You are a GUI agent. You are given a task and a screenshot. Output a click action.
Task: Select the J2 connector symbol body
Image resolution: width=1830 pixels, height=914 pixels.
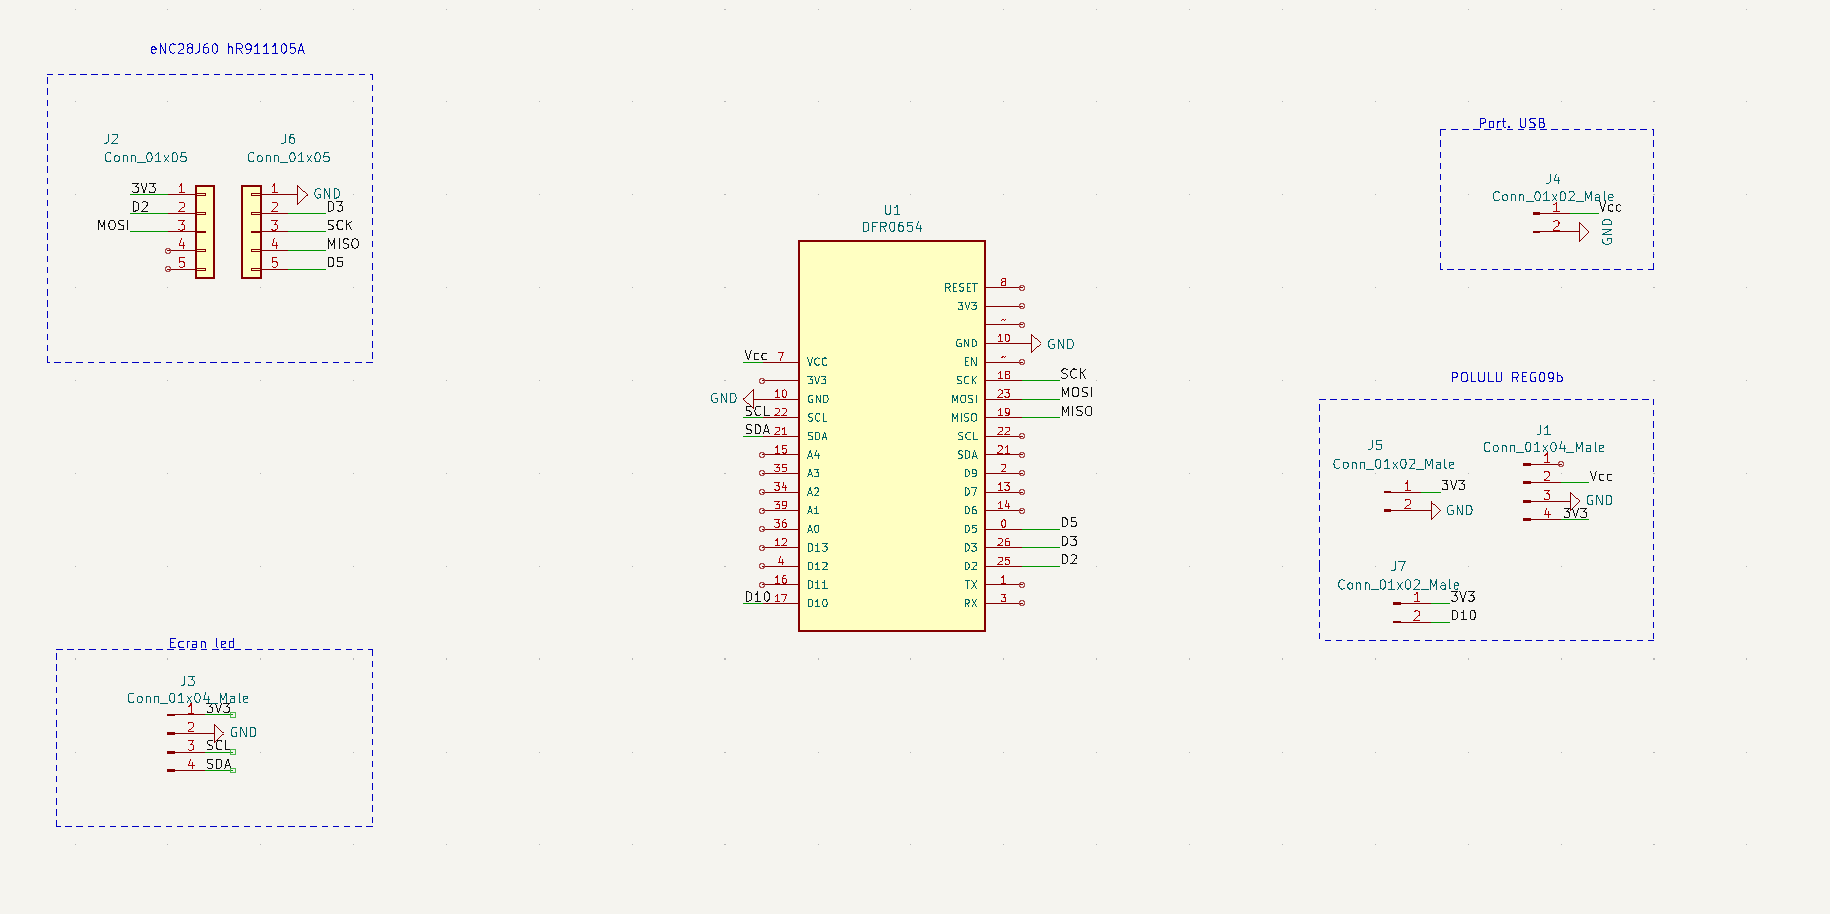205,231
